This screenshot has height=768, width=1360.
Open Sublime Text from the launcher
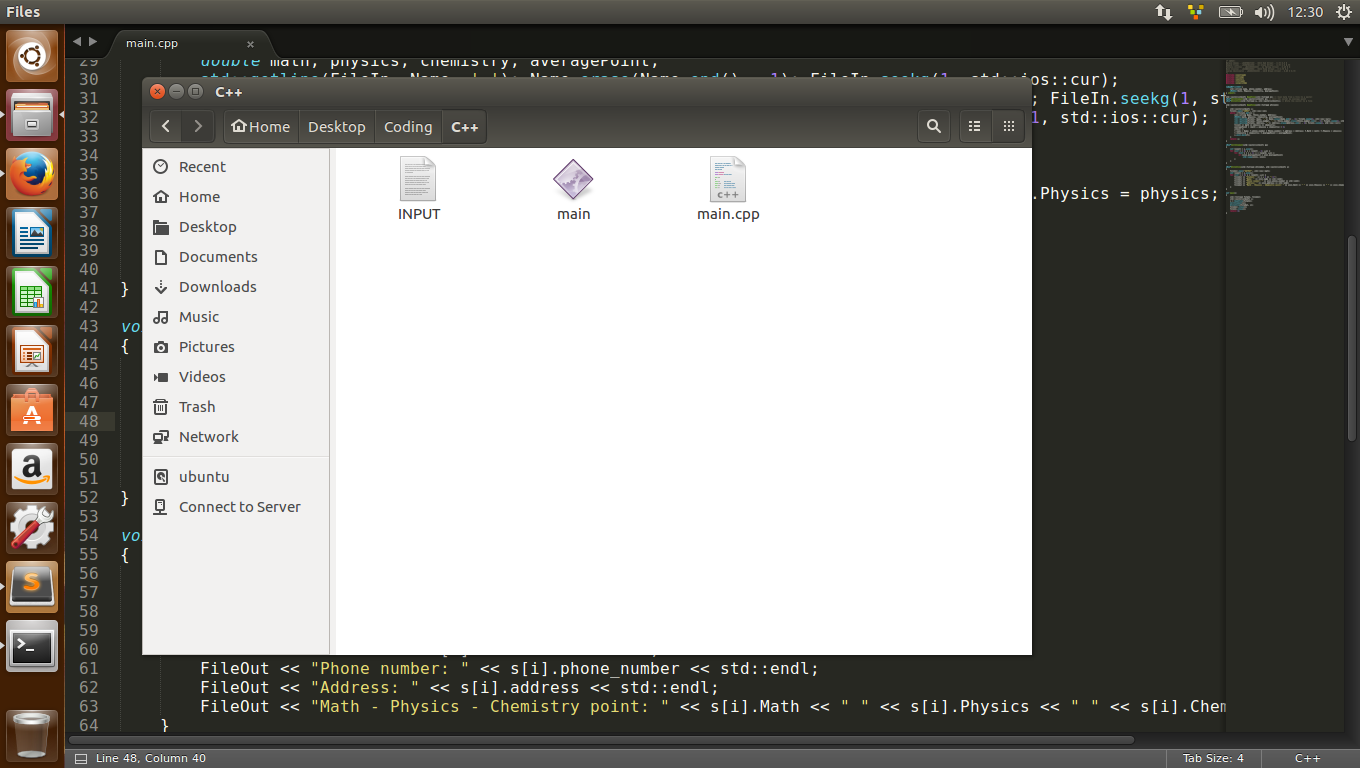[32, 586]
